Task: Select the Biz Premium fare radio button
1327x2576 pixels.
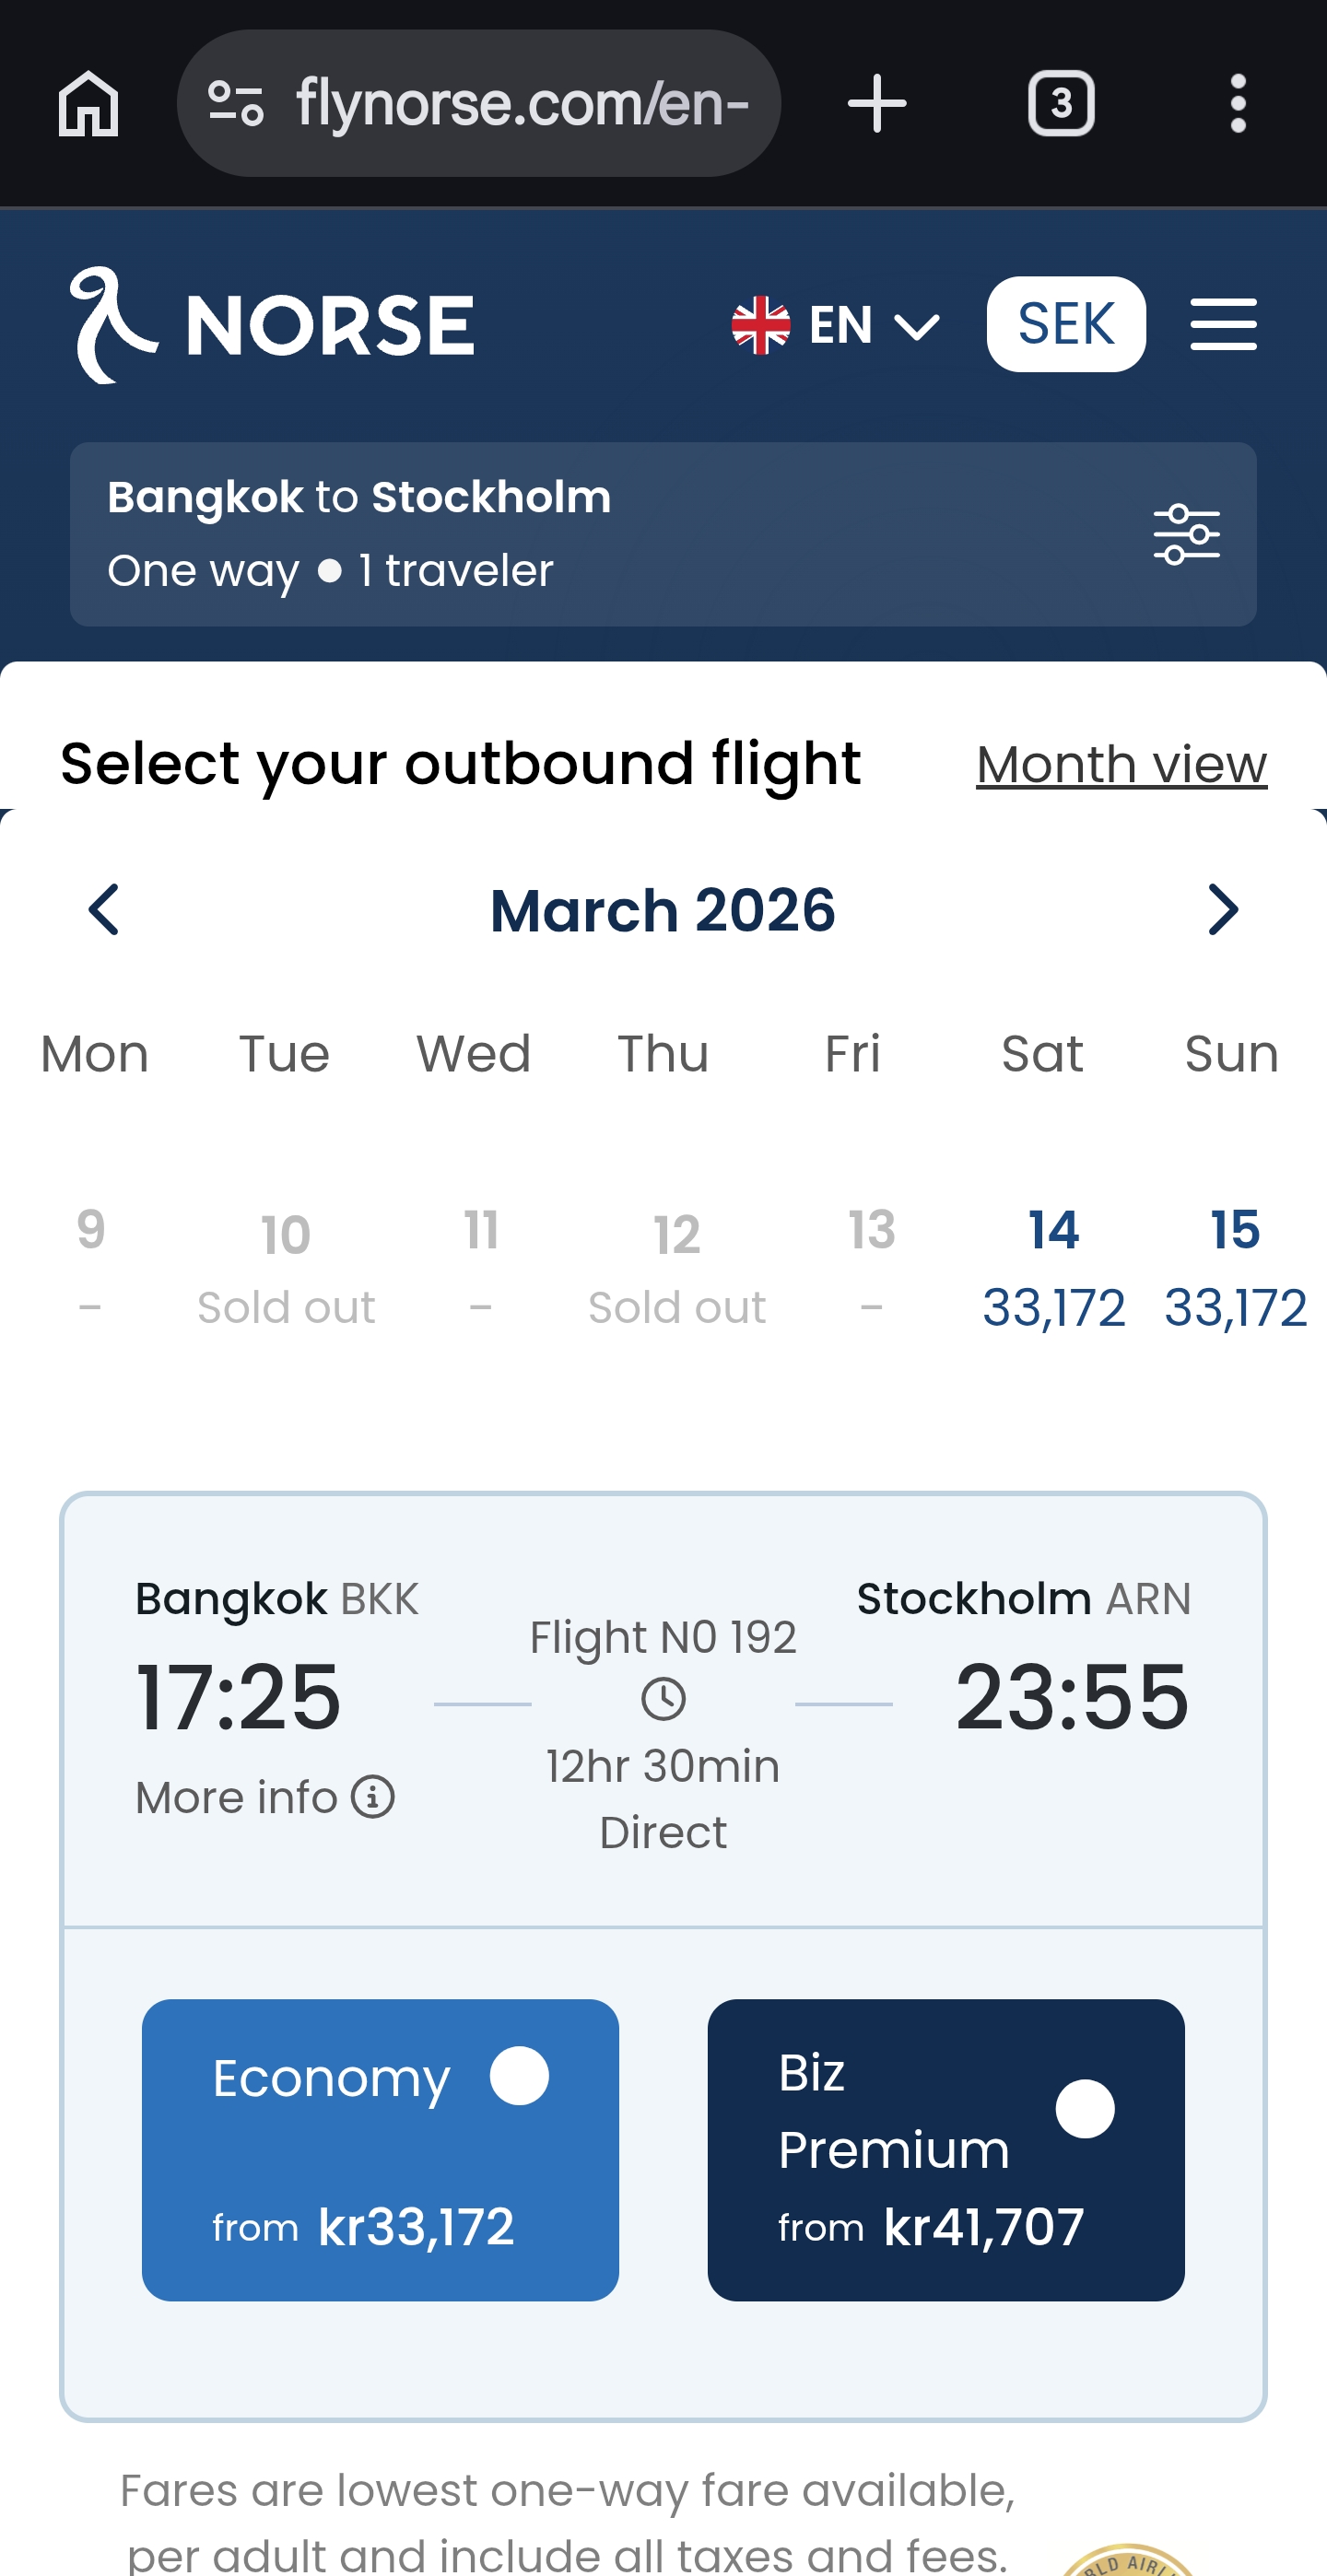Action: [x=1085, y=2109]
